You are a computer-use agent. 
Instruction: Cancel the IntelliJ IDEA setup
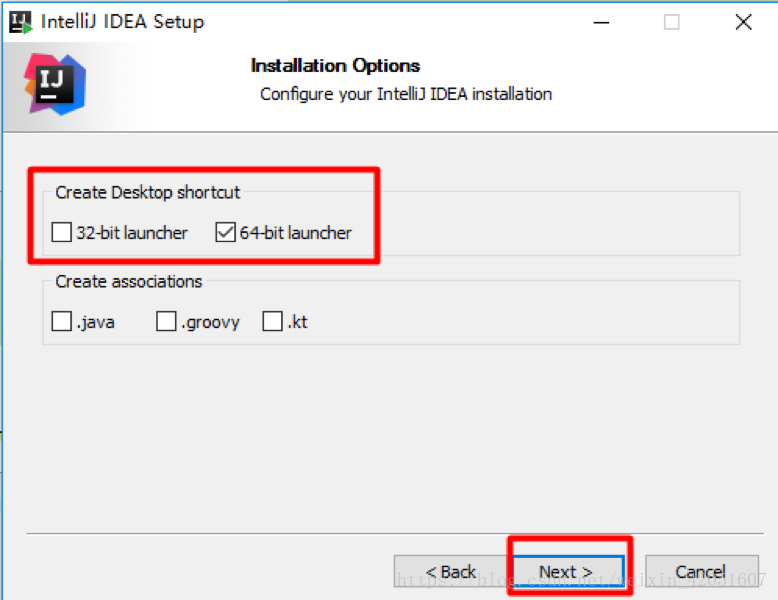click(702, 571)
